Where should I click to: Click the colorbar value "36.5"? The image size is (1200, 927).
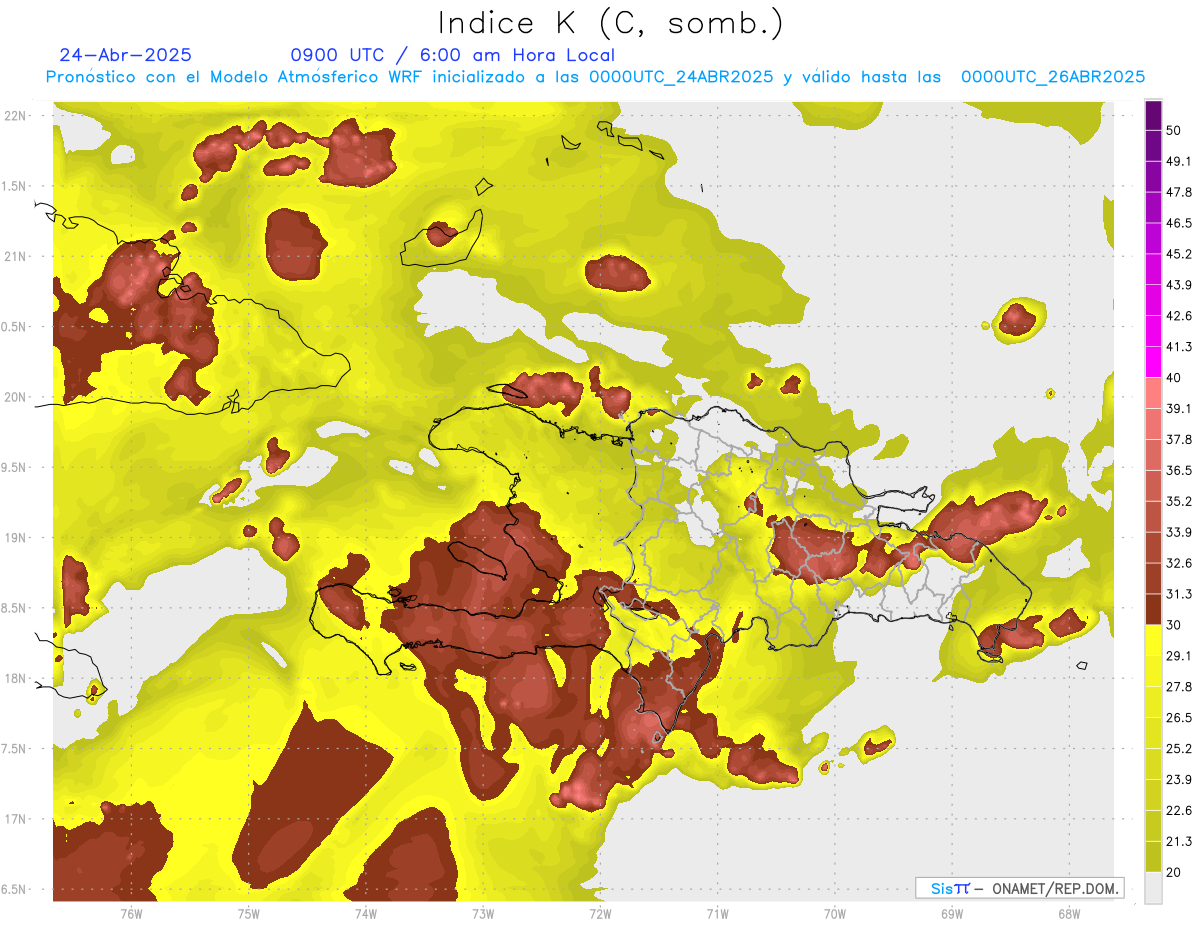point(1179,470)
